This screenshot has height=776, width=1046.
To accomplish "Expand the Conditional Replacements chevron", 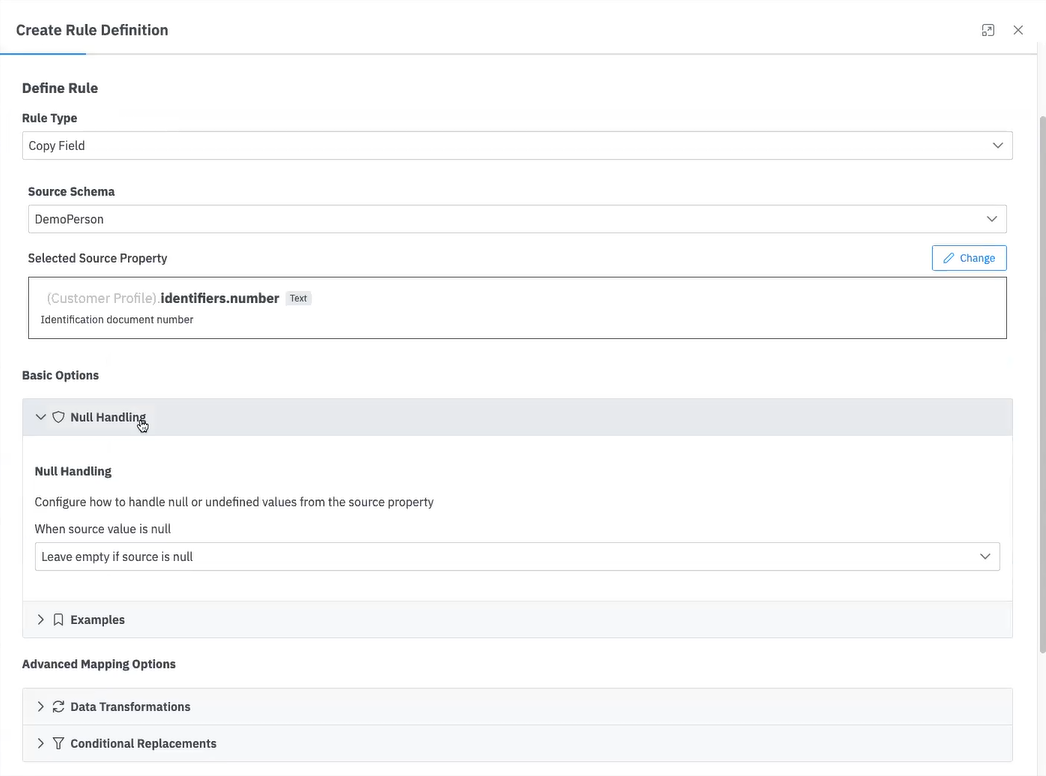I will [41, 744].
